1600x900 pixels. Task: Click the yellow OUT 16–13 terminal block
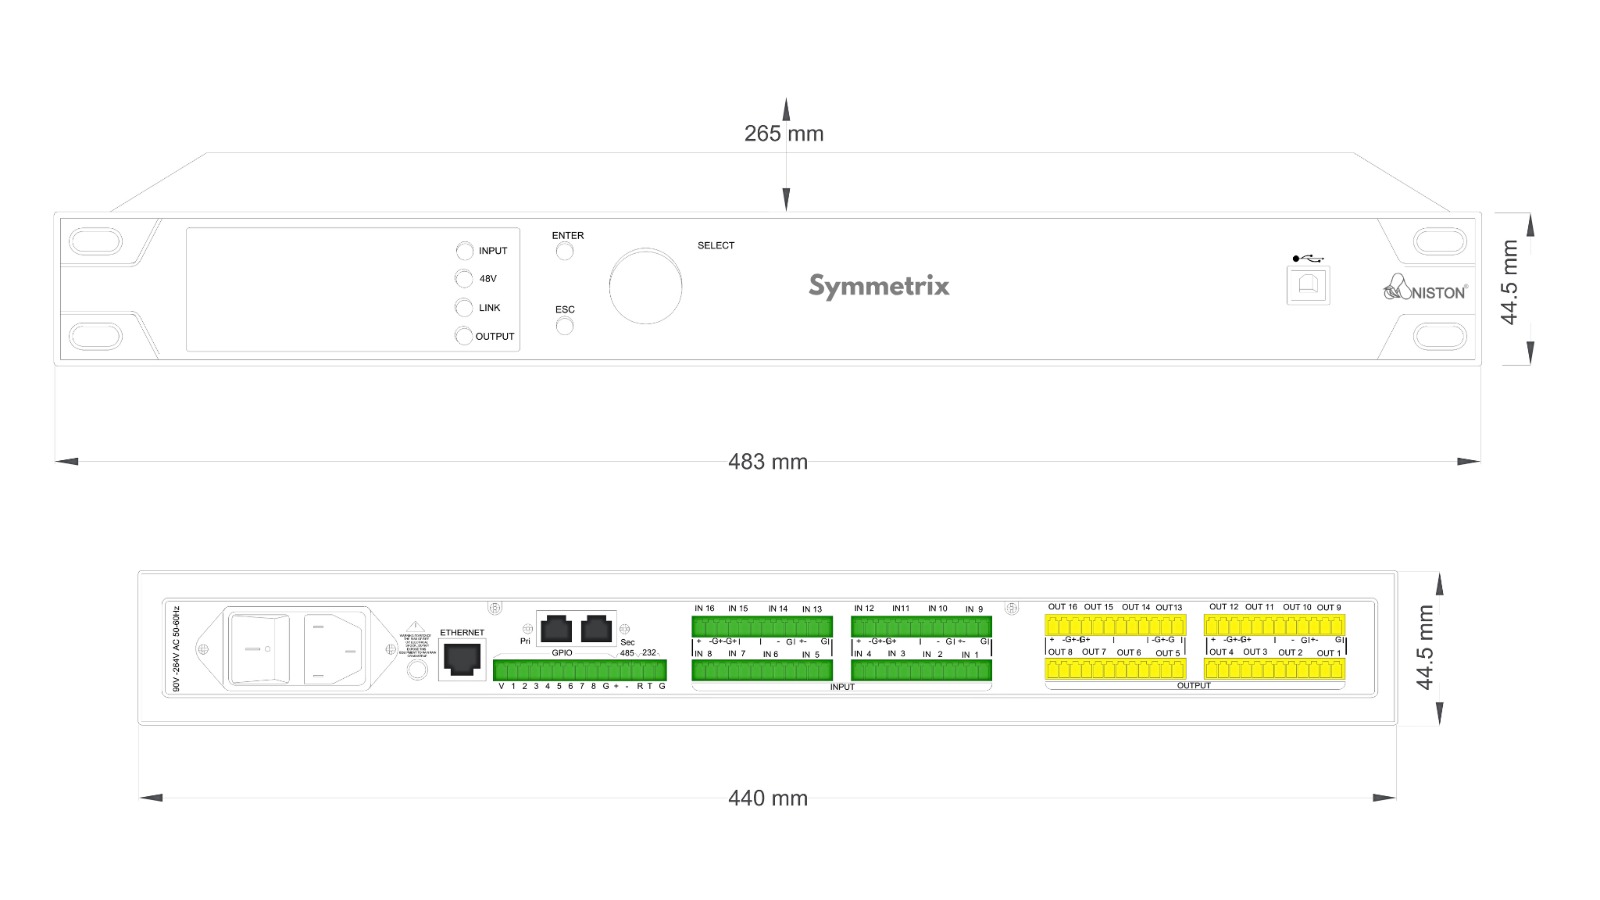(x=1116, y=625)
